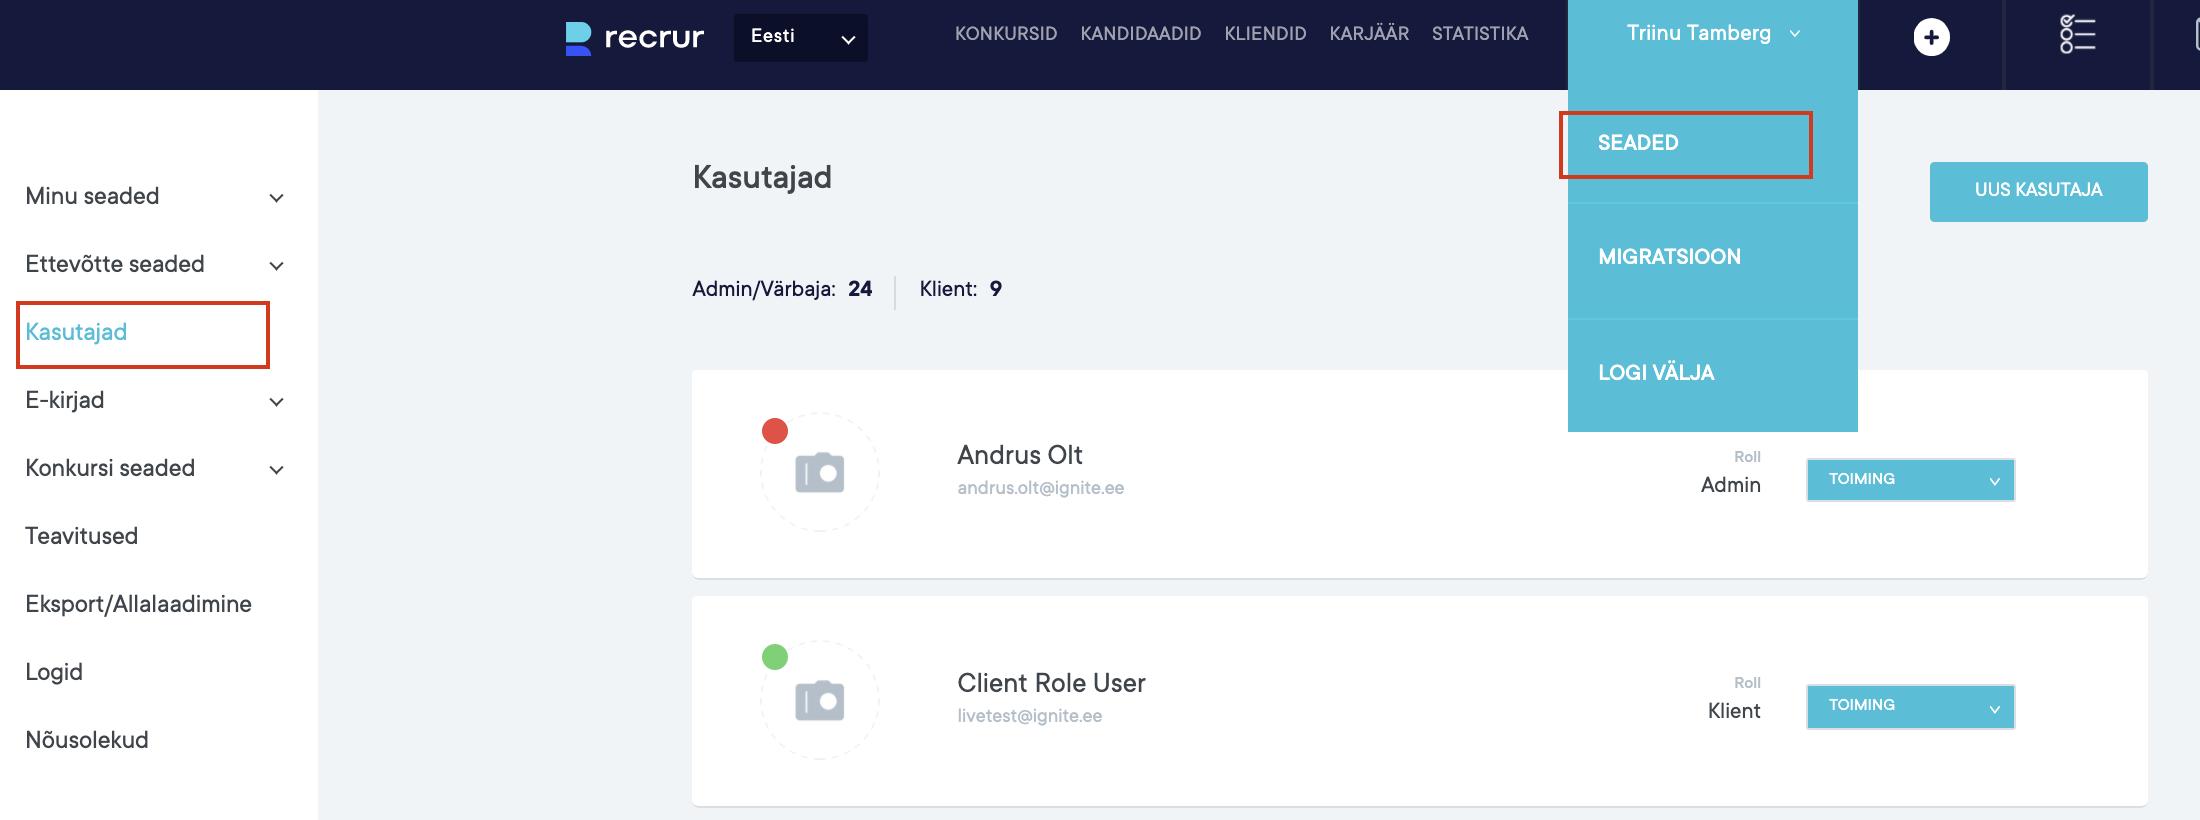Click Andrus Olt's camera photo placeholder

tap(820, 473)
